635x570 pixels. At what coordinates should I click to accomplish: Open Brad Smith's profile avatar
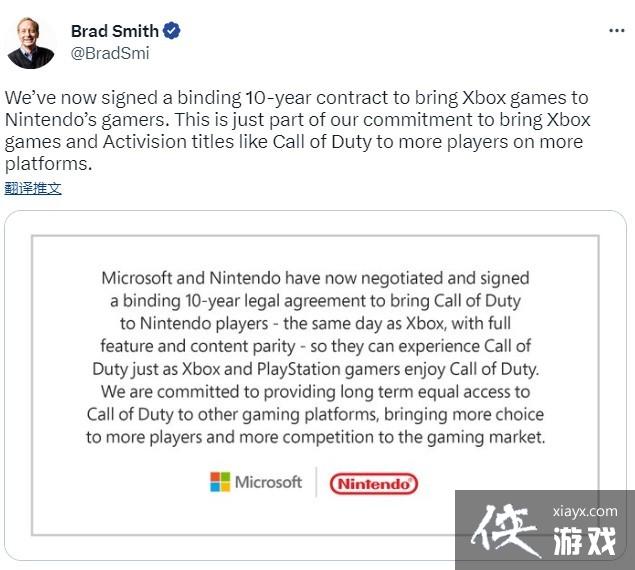(30, 42)
